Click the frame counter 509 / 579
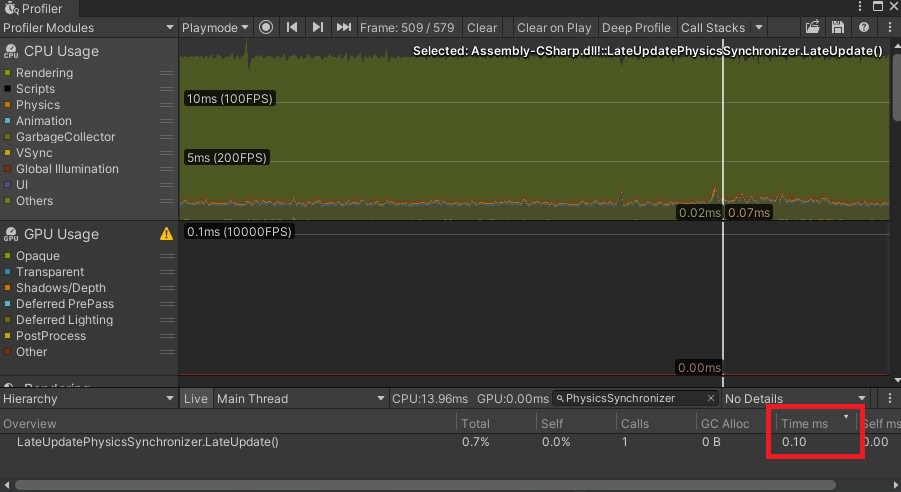 coord(407,27)
